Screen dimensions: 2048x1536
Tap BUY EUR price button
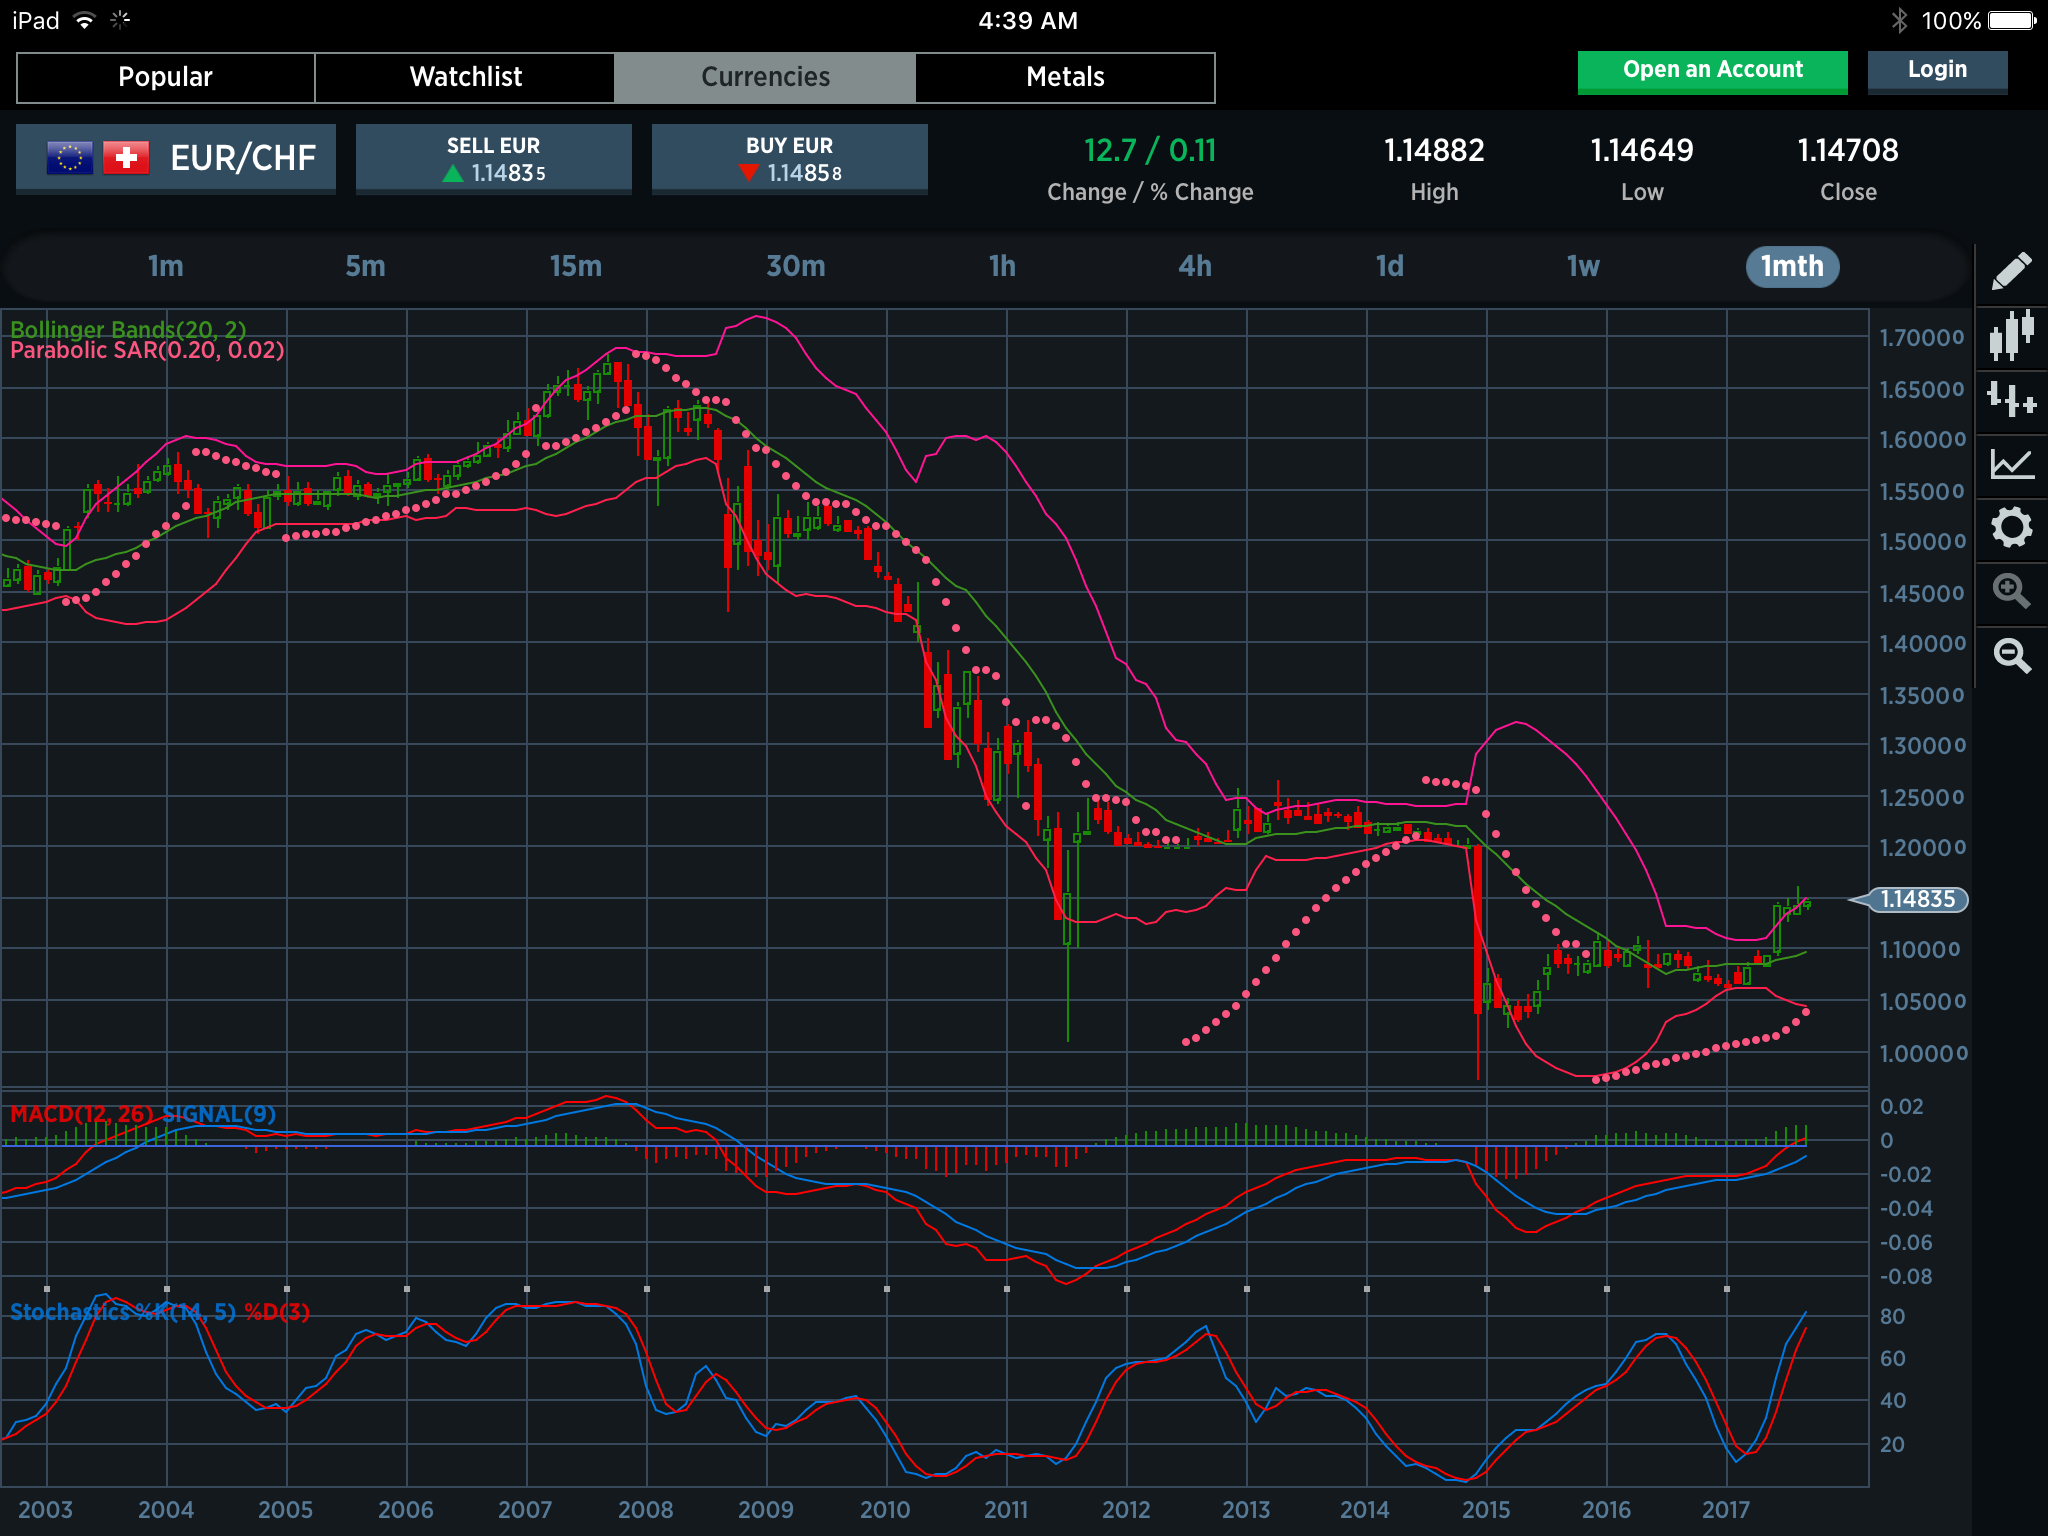[789, 158]
